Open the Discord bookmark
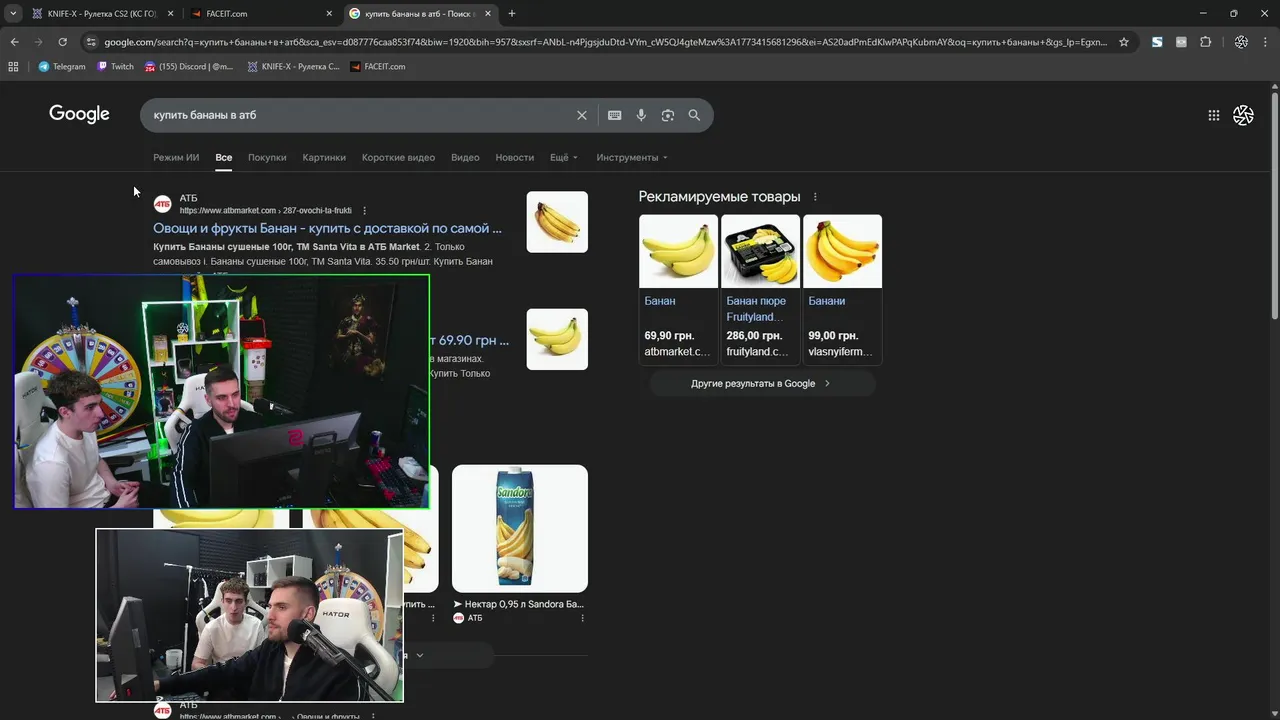The width and height of the screenshot is (1280, 720). (189, 66)
